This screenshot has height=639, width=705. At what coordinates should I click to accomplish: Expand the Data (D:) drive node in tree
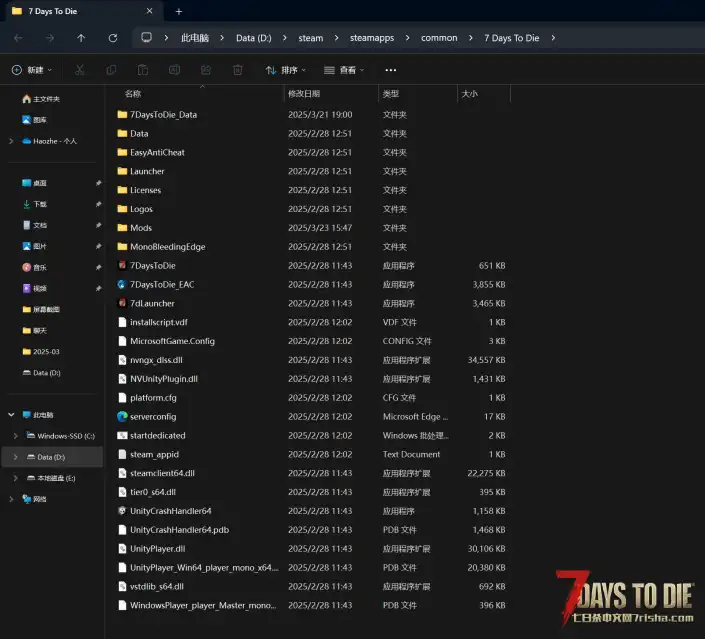coord(15,457)
